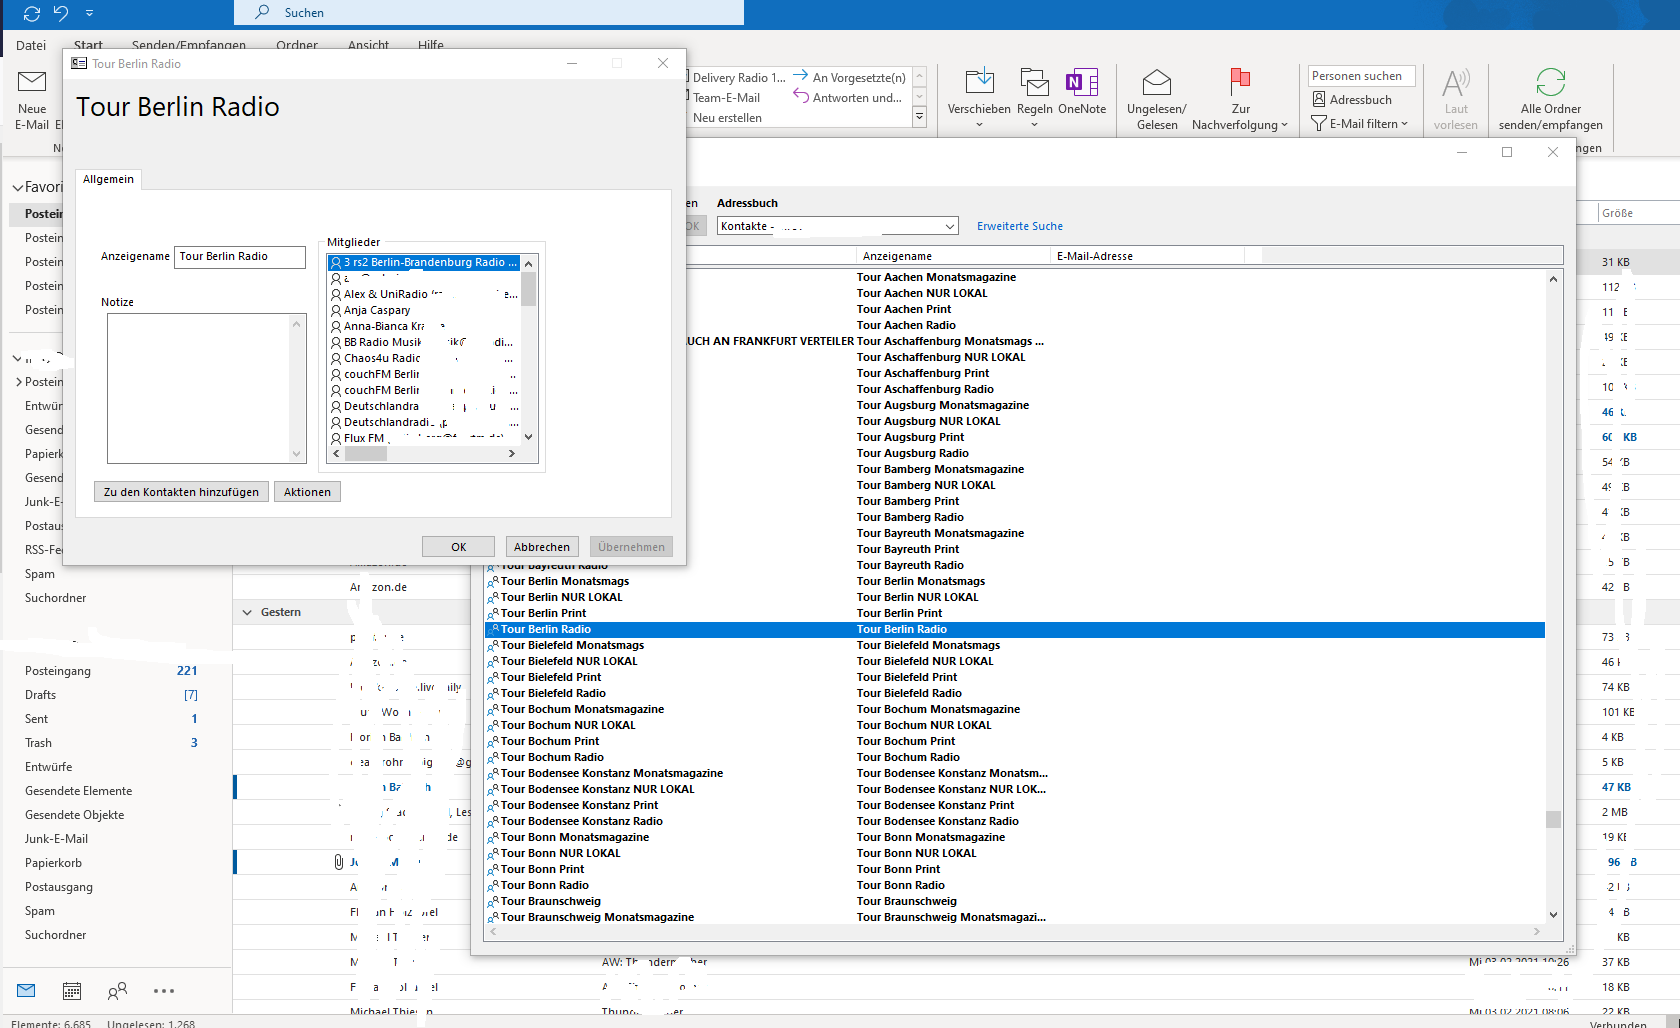The height and width of the screenshot is (1028, 1680).
Task: Click the send/receive sync icon in title bar
Action: click(x=32, y=13)
